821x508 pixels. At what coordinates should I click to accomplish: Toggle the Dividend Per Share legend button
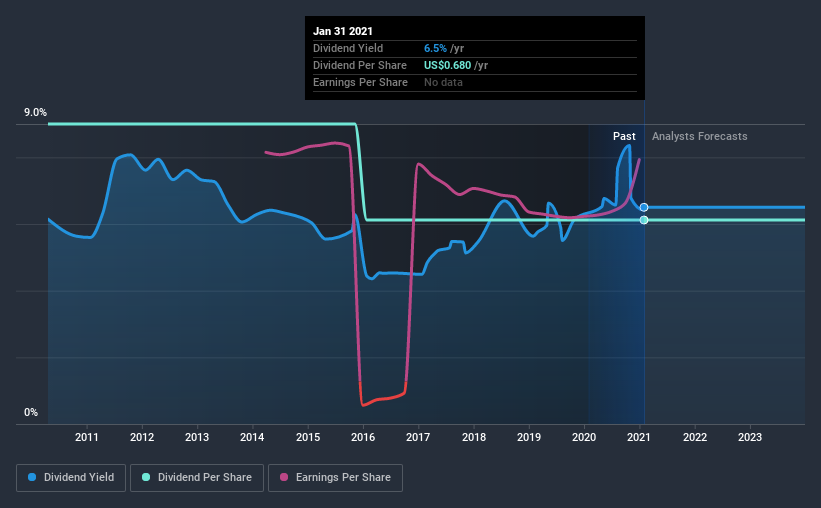[197, 478]
